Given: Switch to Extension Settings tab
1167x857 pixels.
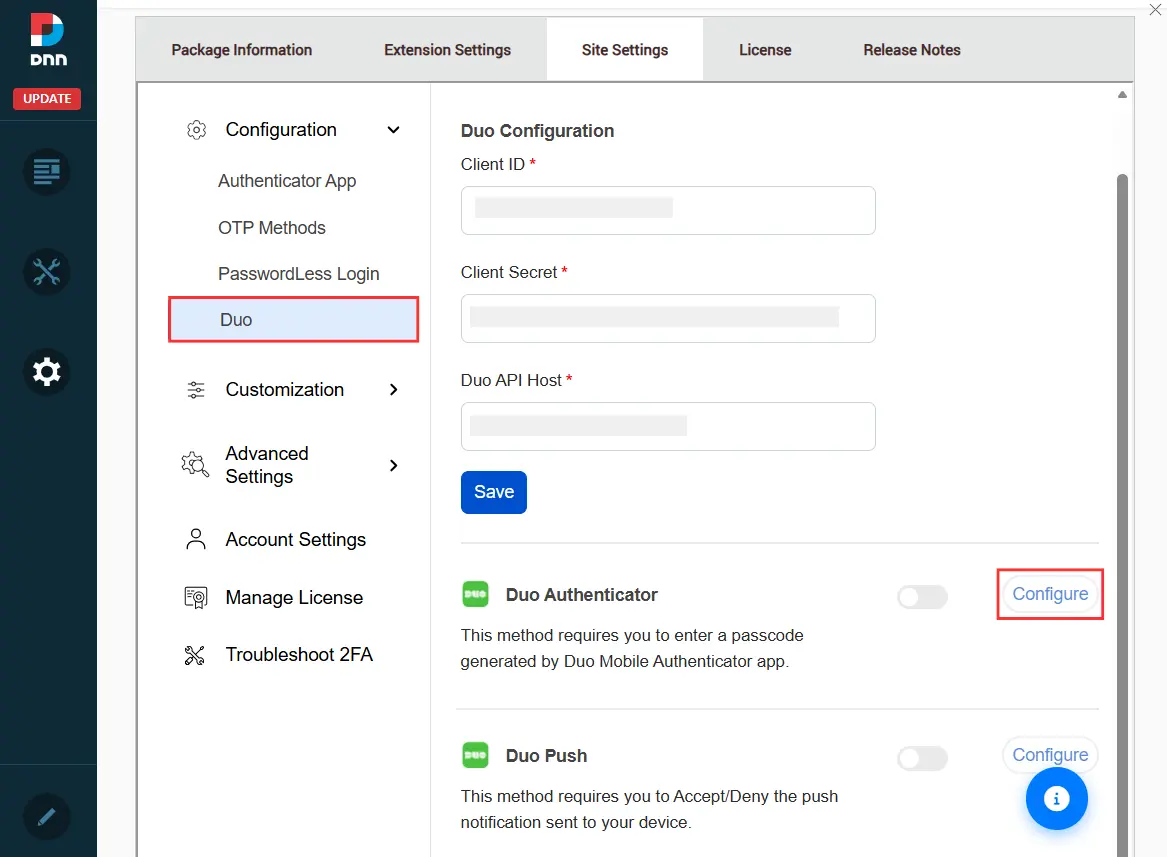Looking at the screenshot, I should point(447,50).
